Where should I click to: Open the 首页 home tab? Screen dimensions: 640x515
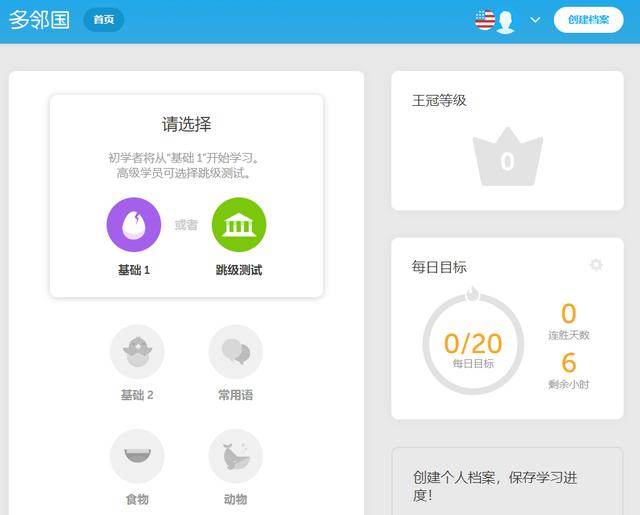pos(104,20)
